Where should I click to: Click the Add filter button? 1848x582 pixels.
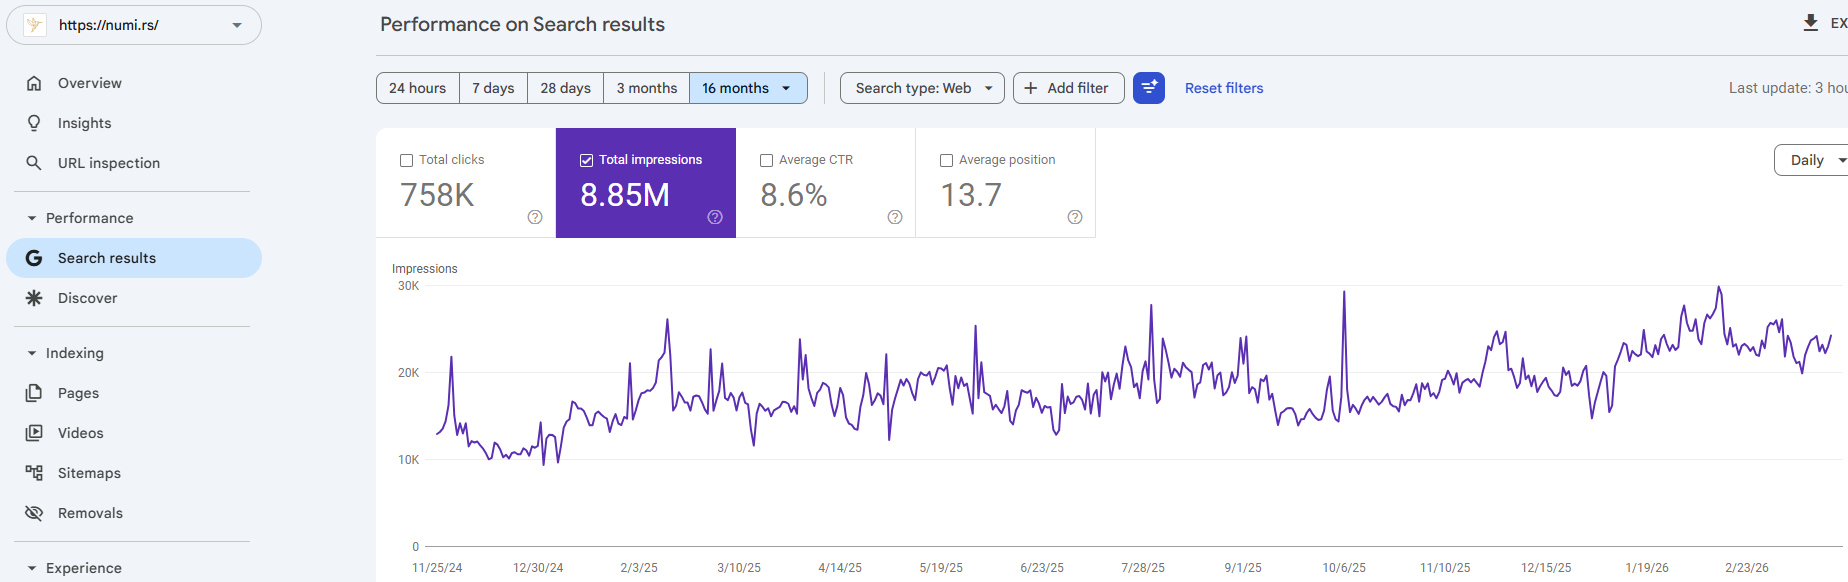(1067, 88)
